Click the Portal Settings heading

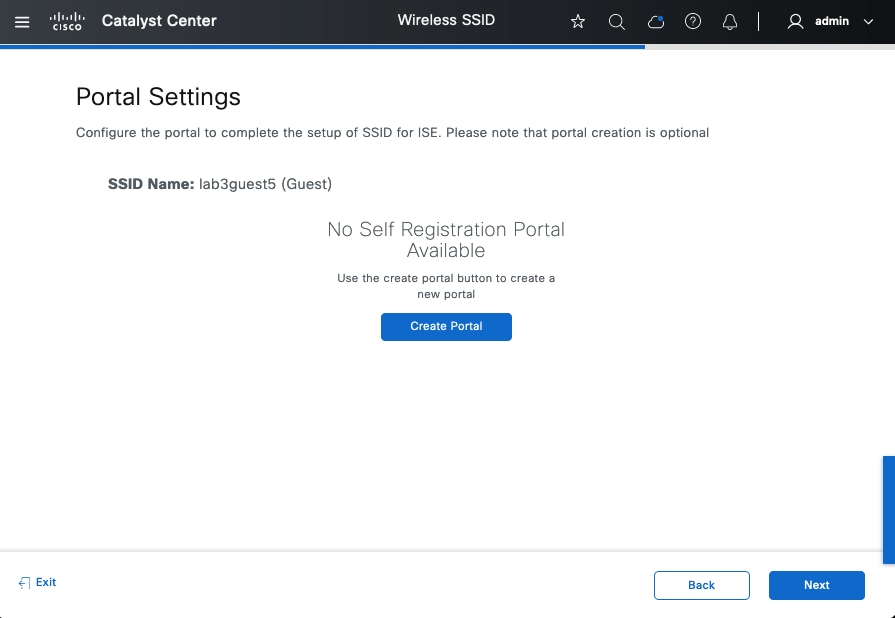click(158, 97)
